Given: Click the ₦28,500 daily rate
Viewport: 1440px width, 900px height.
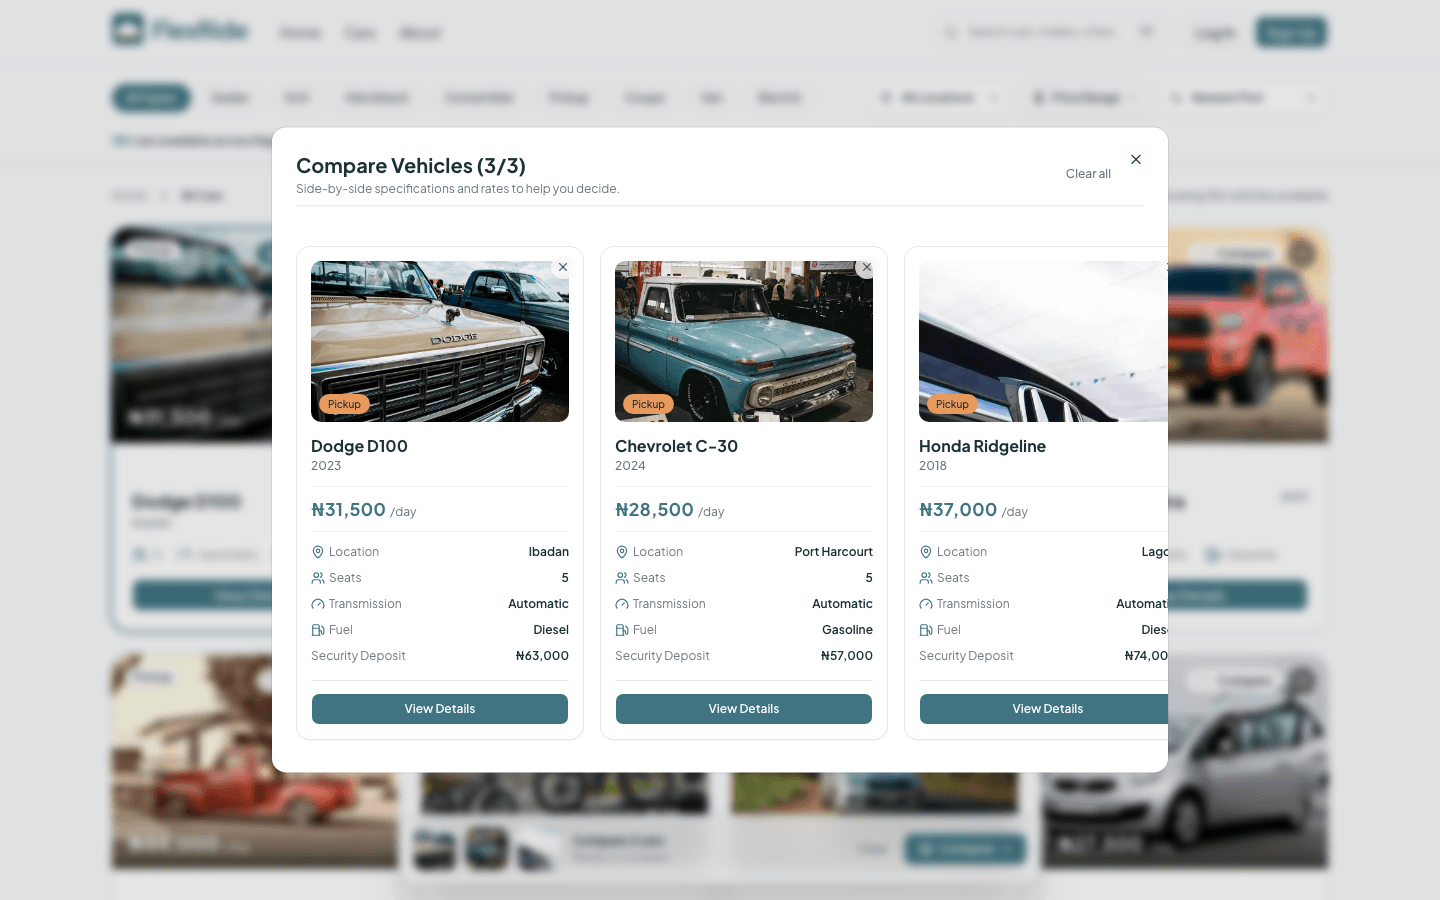Looking at the screenshot, I should coord(654,510).
